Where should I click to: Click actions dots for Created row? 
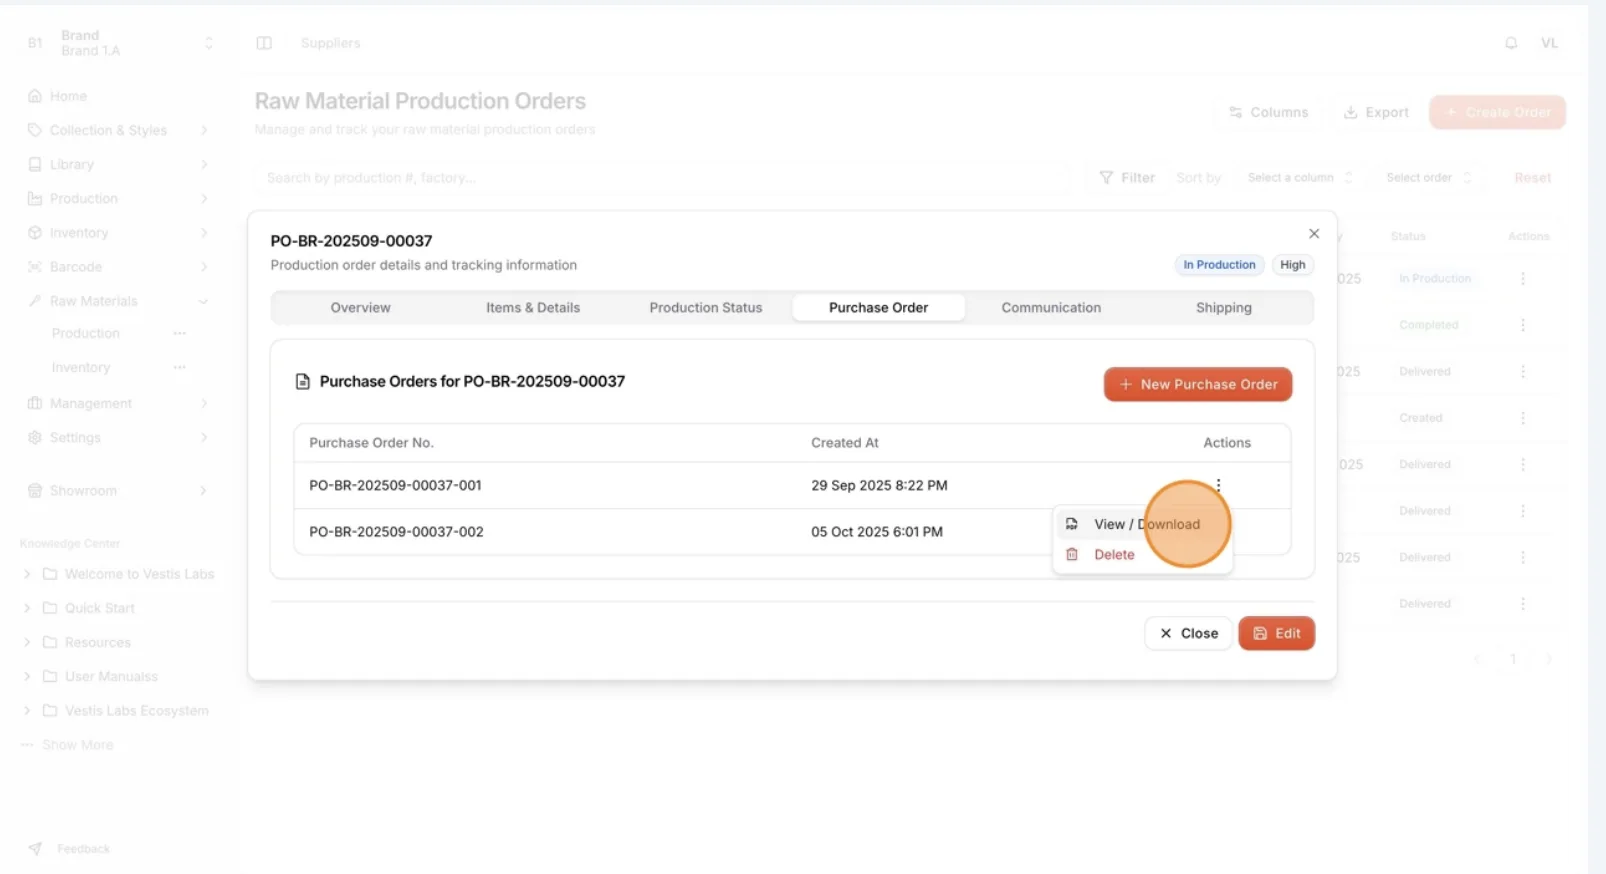1523,418
